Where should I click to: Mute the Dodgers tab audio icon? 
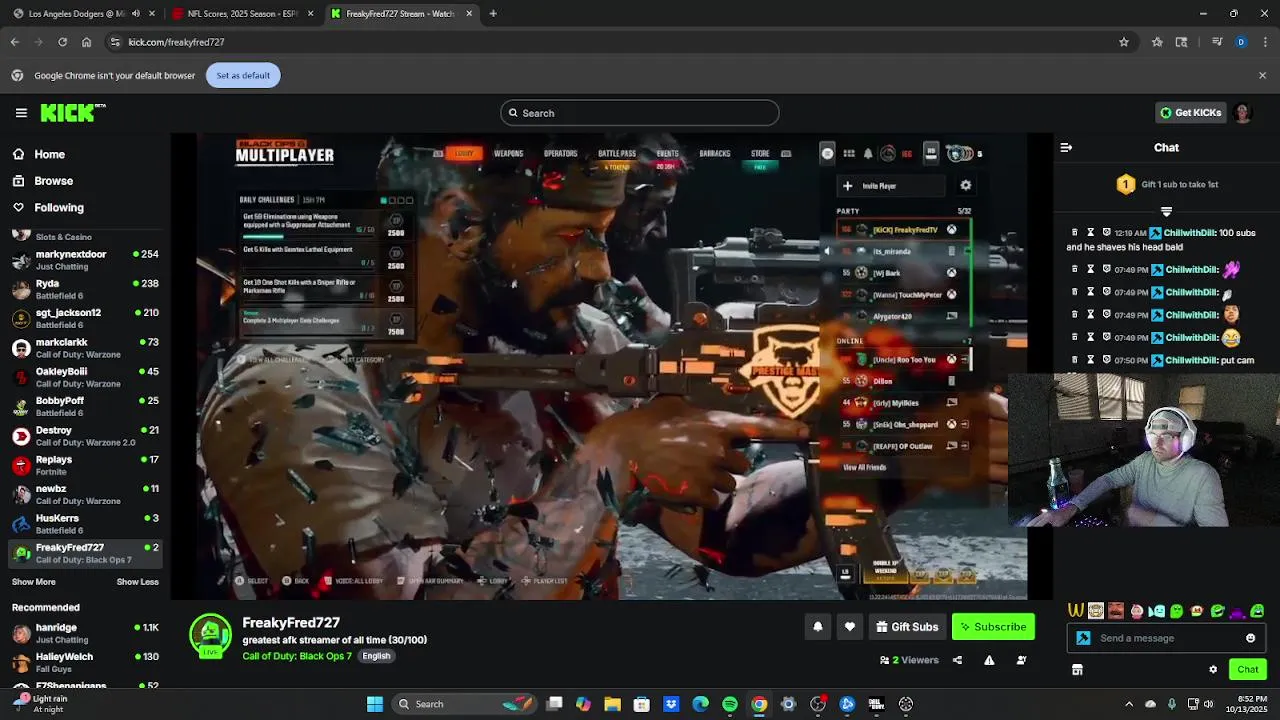tap(136, 14)
